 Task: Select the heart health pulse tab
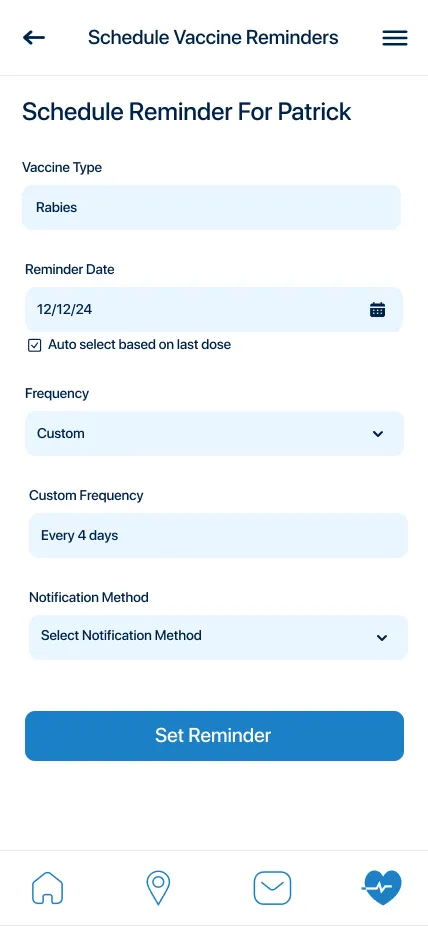point(382,888)
